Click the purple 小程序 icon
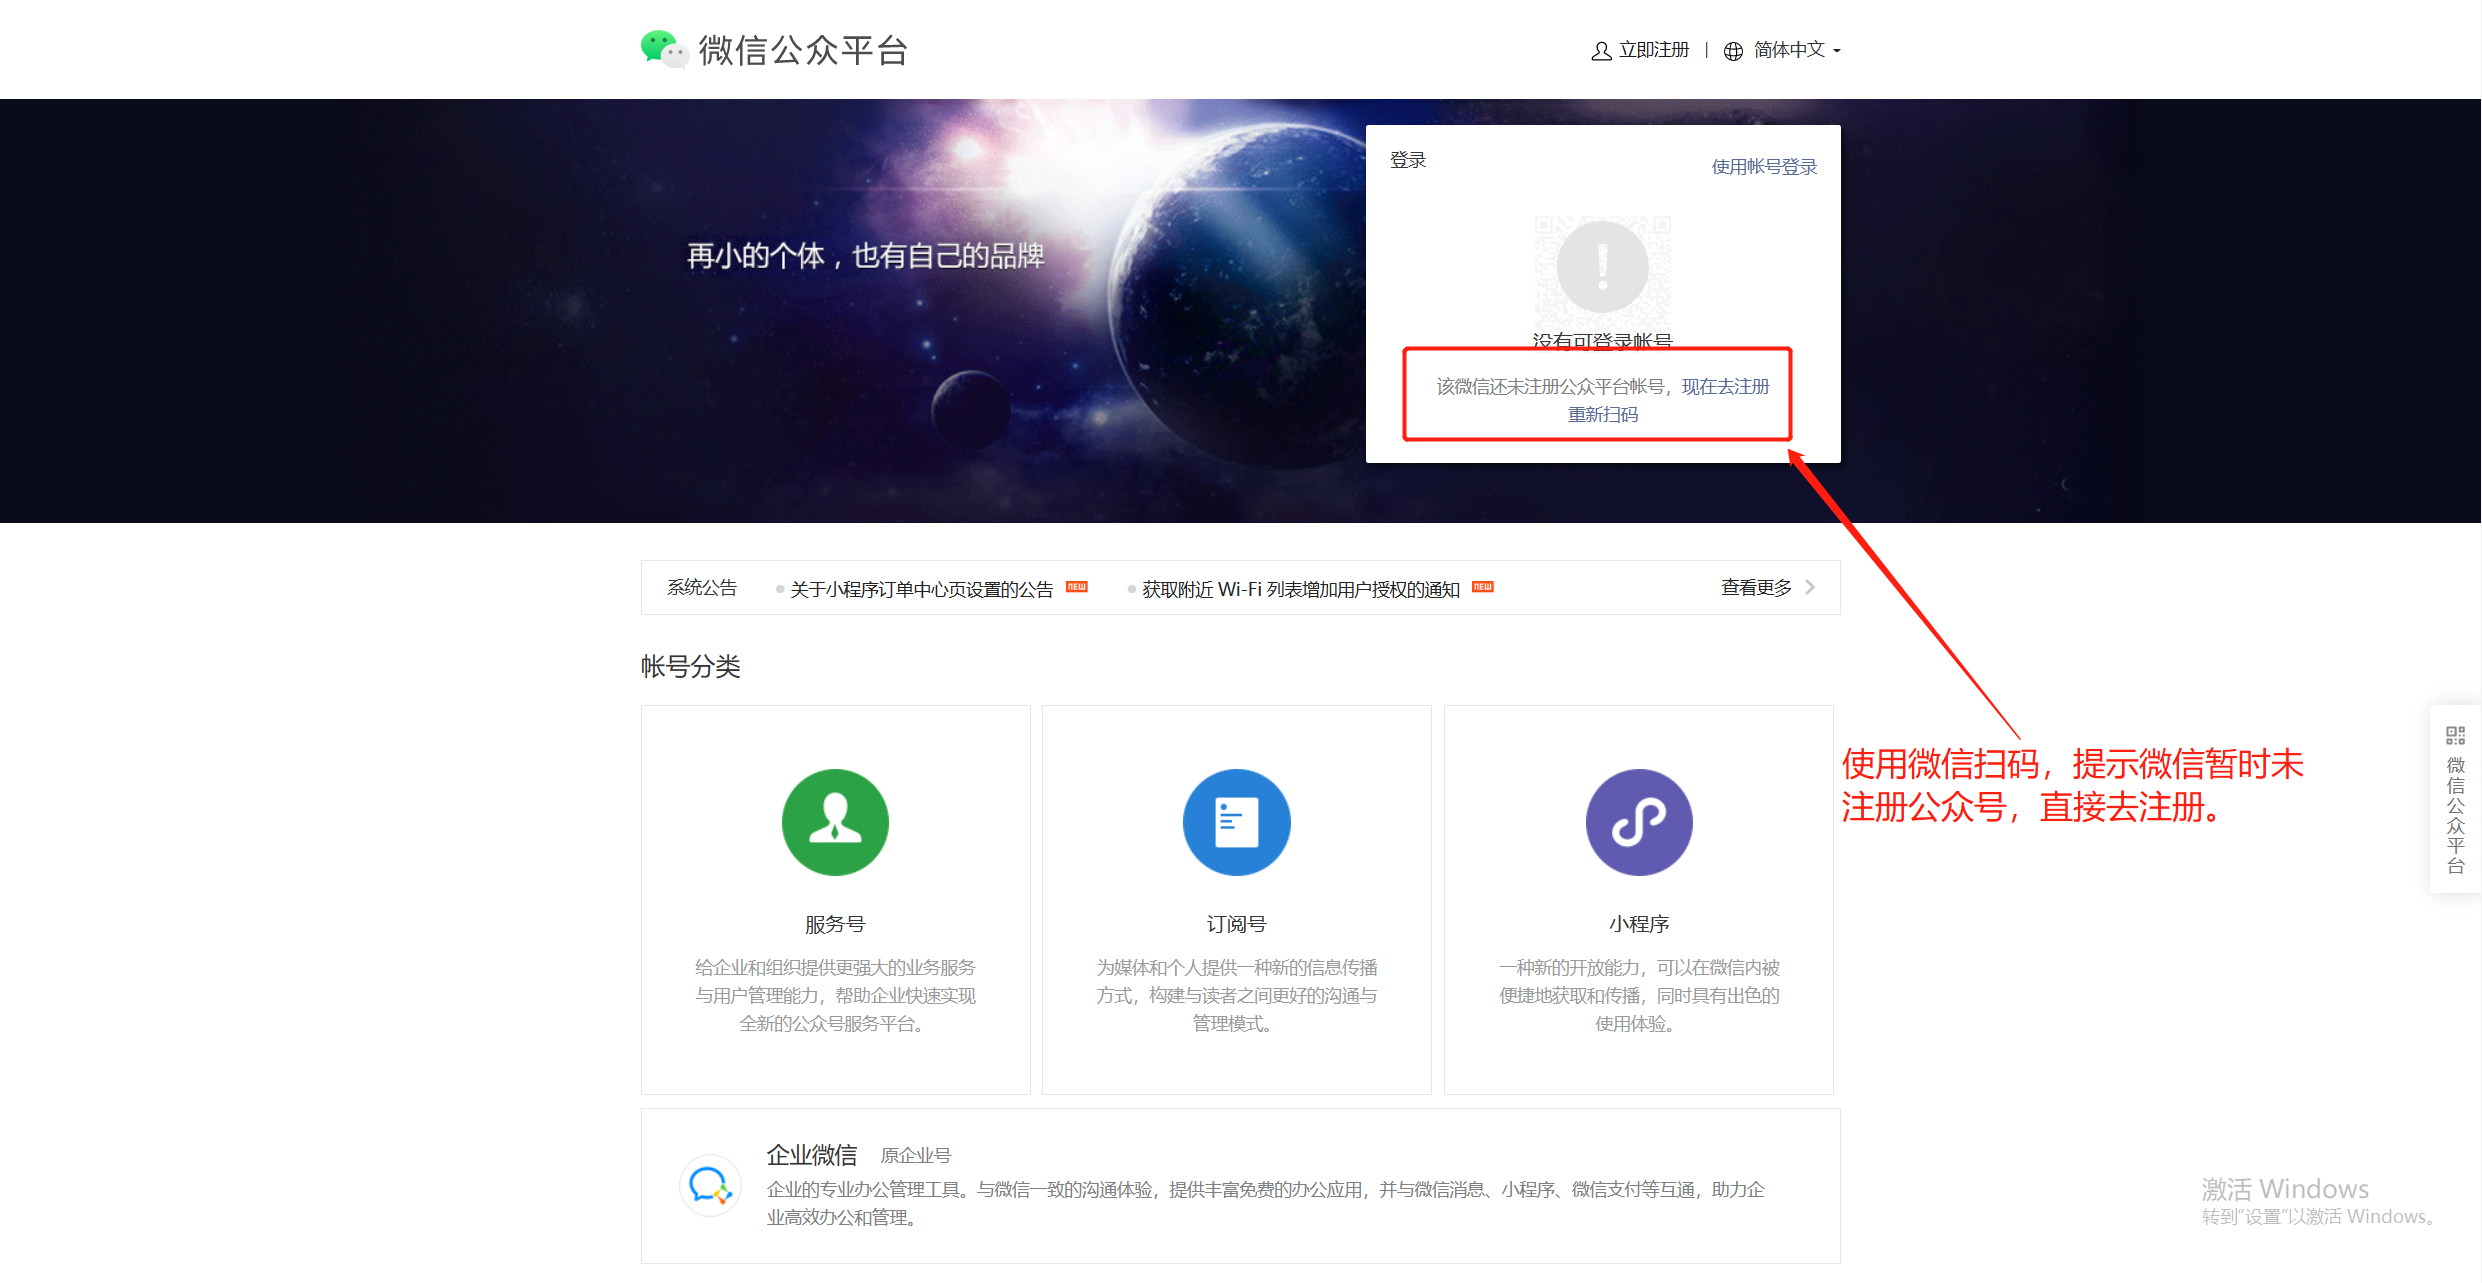Image resolution: width=2482 pixels, height=1283 pixels. [x=1639, y=822]
